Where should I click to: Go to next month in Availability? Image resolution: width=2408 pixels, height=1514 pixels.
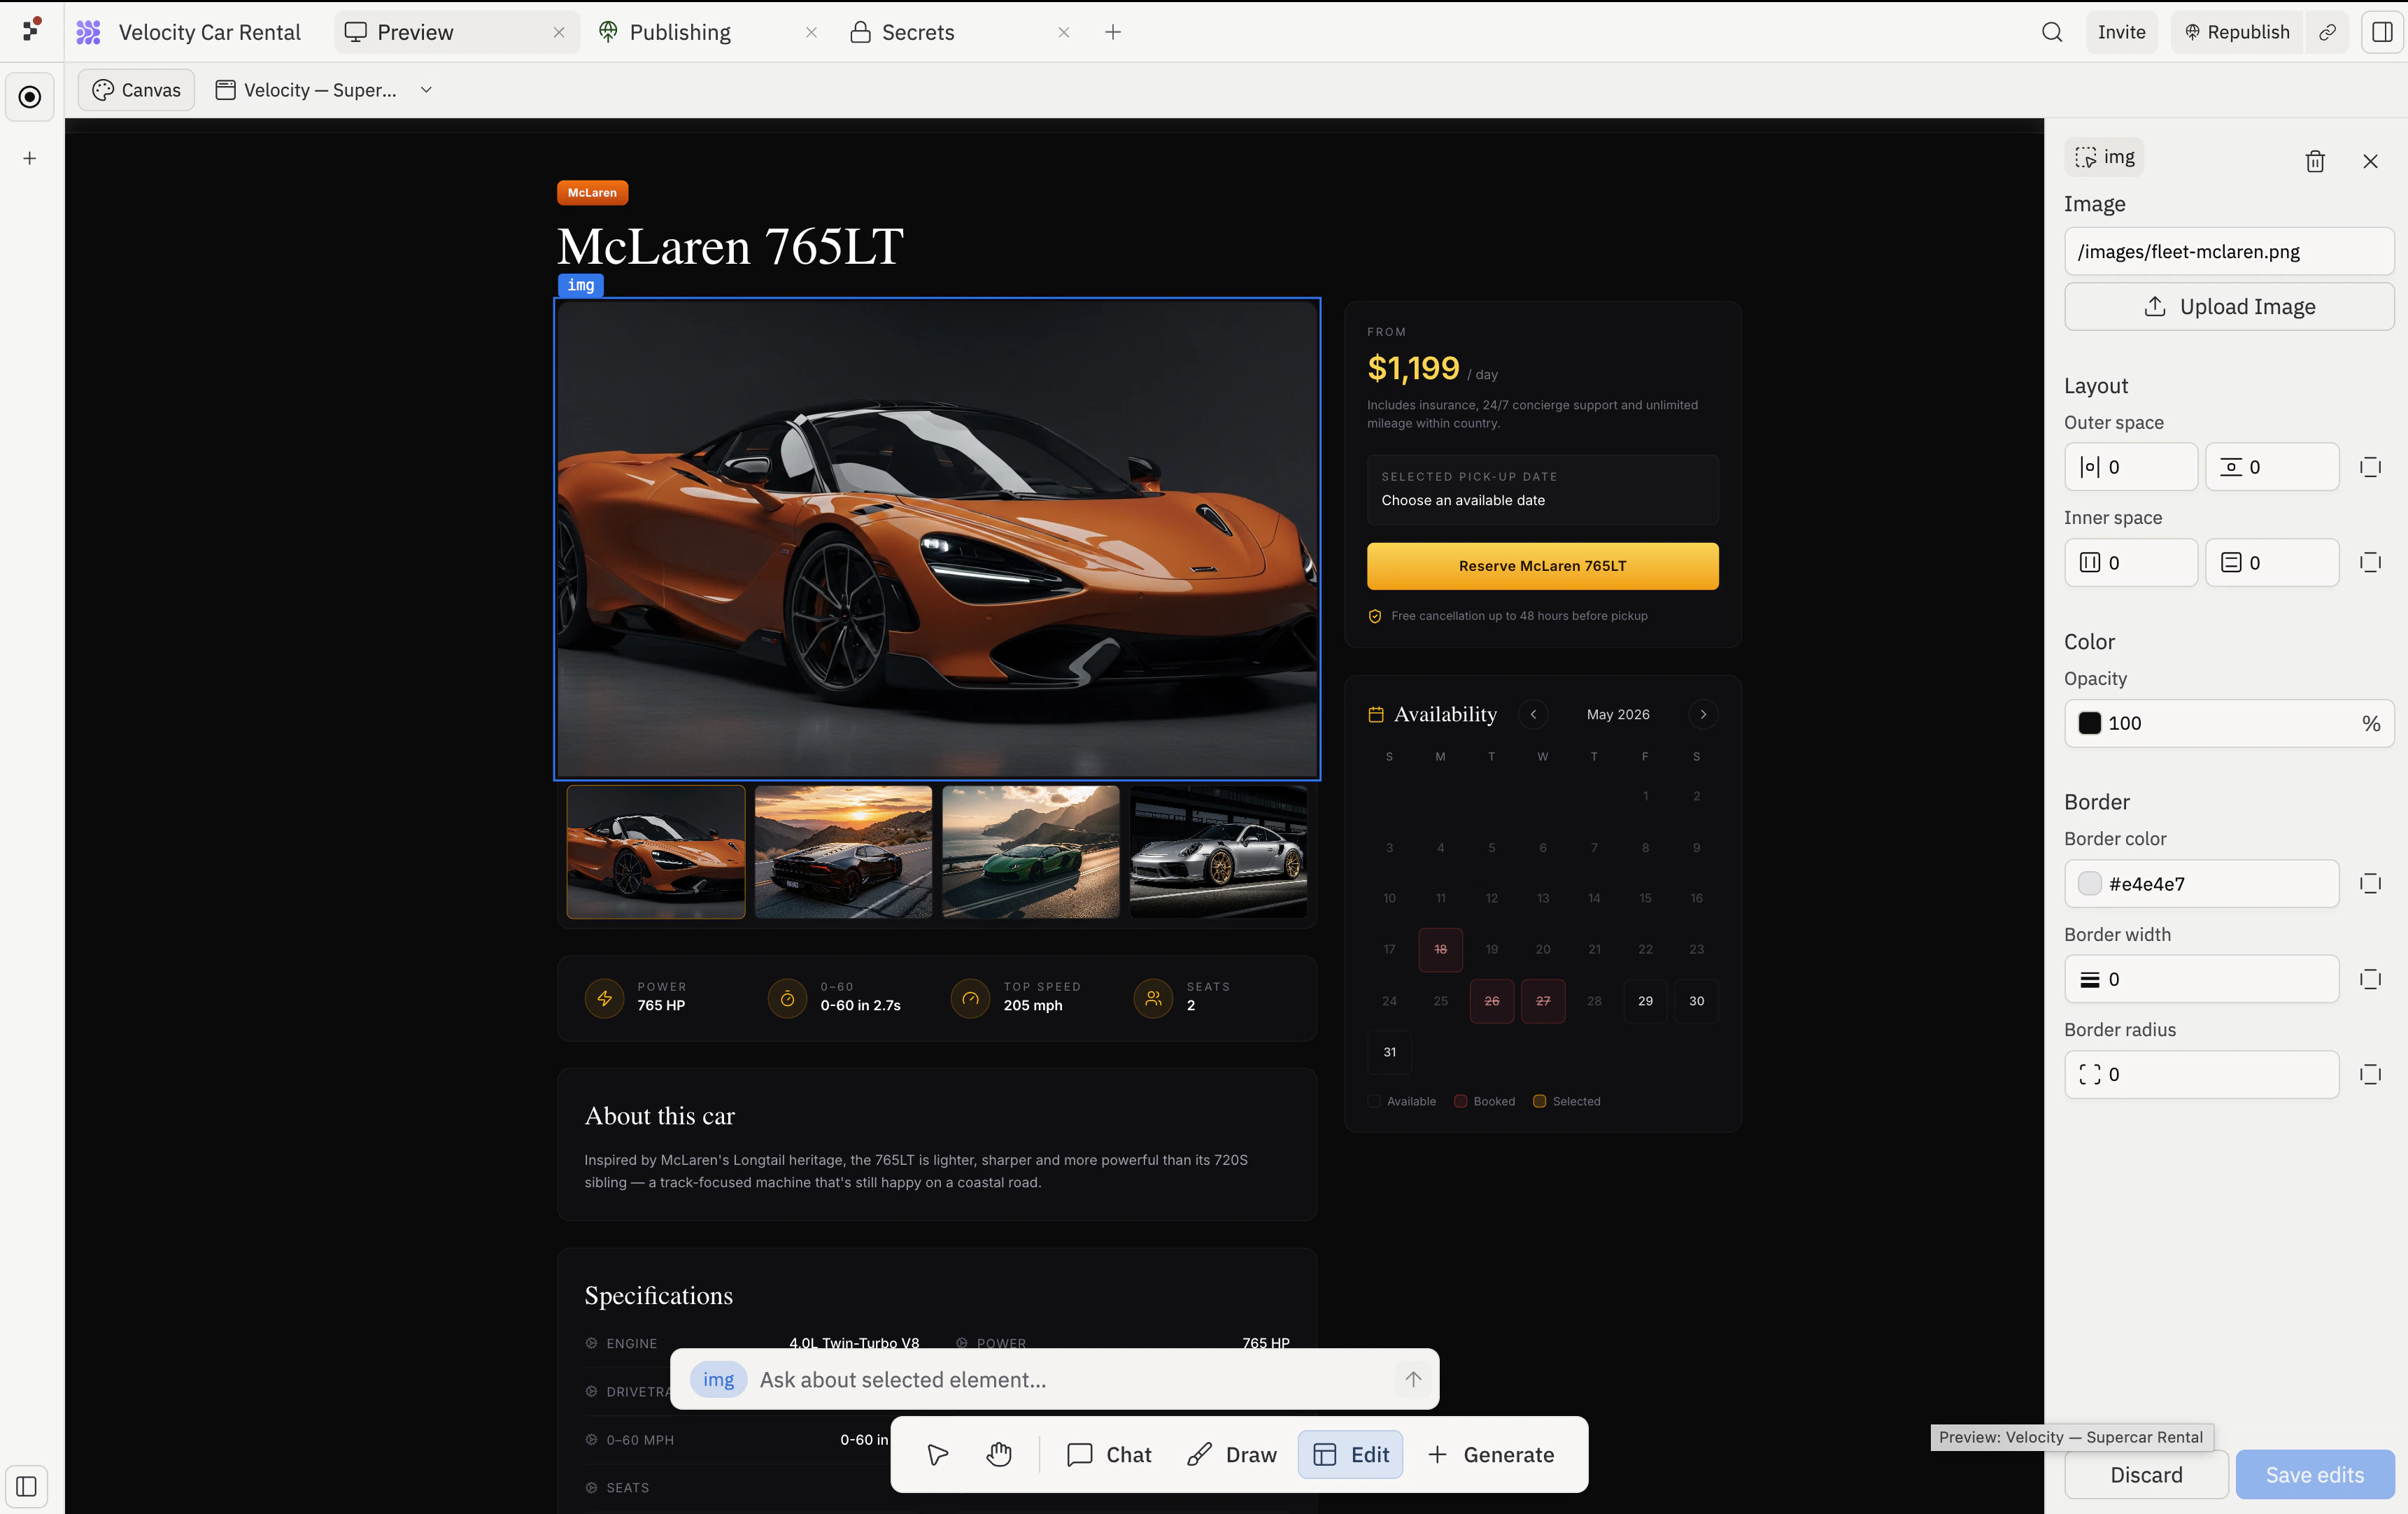(x=1703, y=714)
